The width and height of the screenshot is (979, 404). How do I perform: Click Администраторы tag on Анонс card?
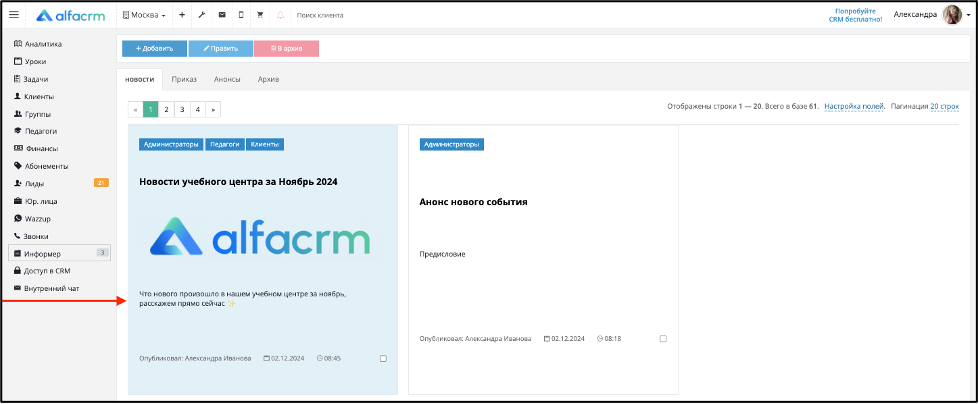452,144
